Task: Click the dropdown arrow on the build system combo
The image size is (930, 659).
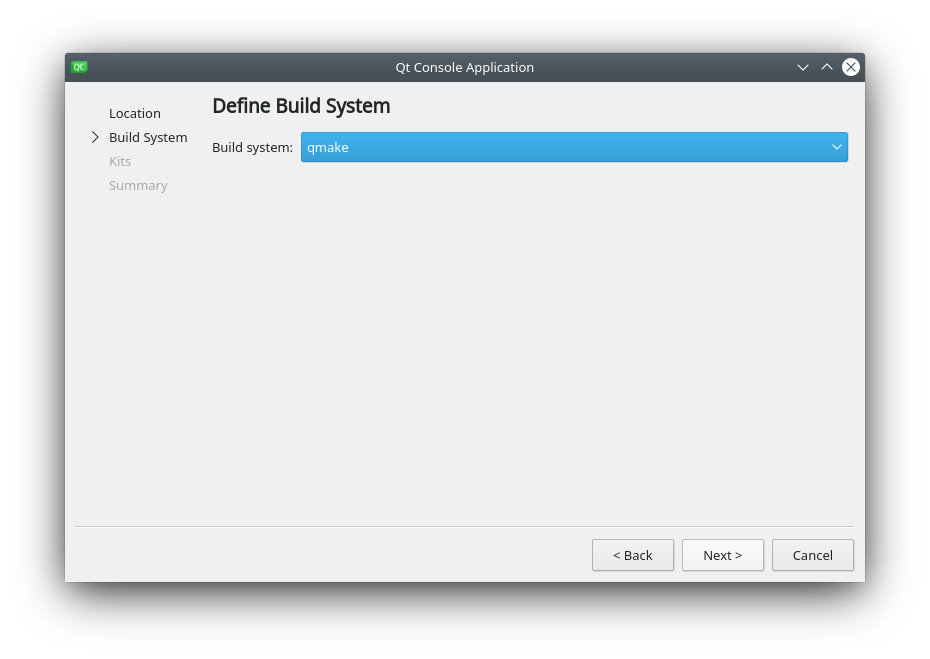Action: (x=837, y=147)
